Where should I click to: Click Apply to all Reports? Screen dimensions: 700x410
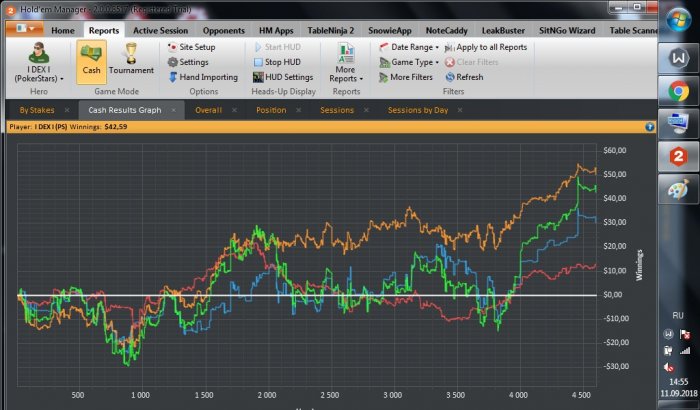[x=486, y=47]
